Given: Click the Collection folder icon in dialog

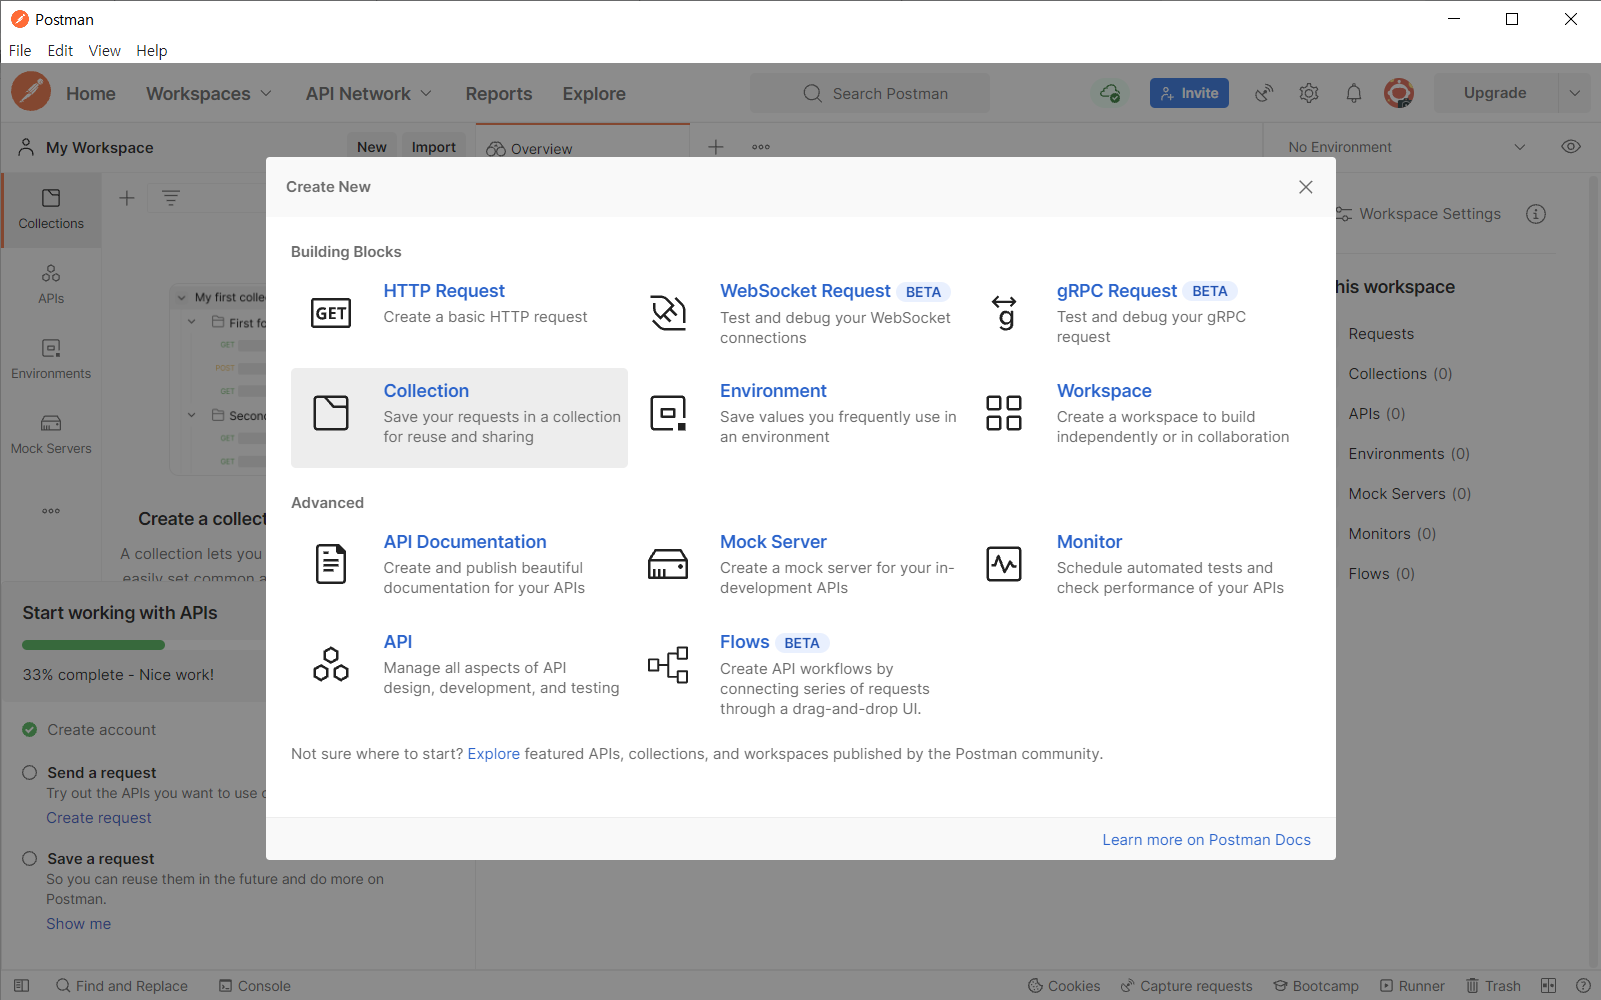Looking at the screenshot, I should 331,413.
